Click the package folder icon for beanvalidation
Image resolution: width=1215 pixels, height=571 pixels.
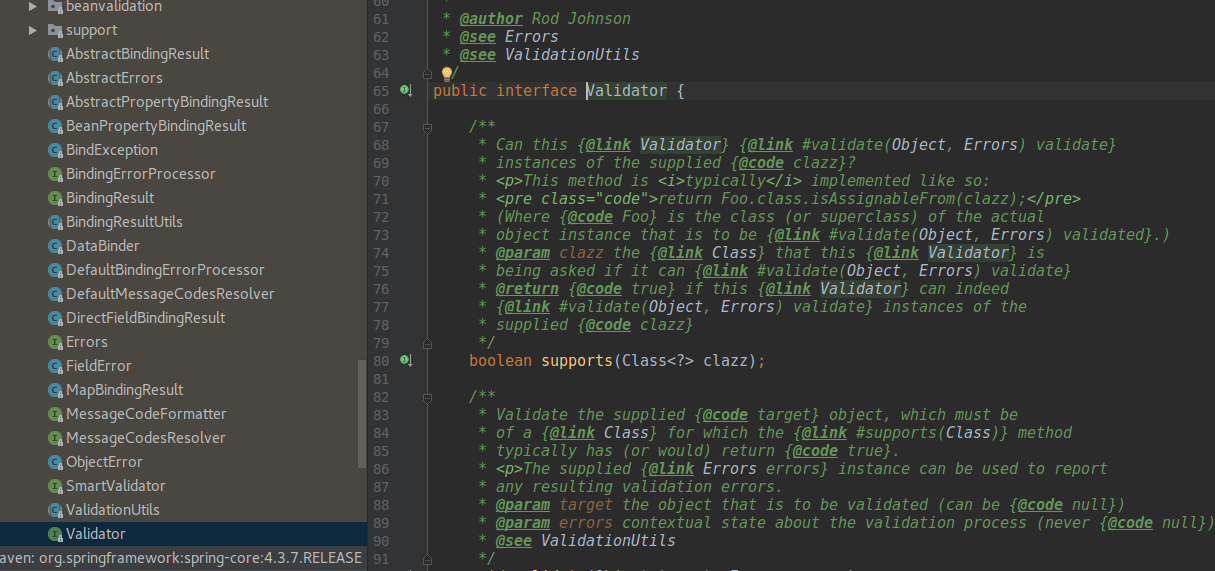click(55, 7)
